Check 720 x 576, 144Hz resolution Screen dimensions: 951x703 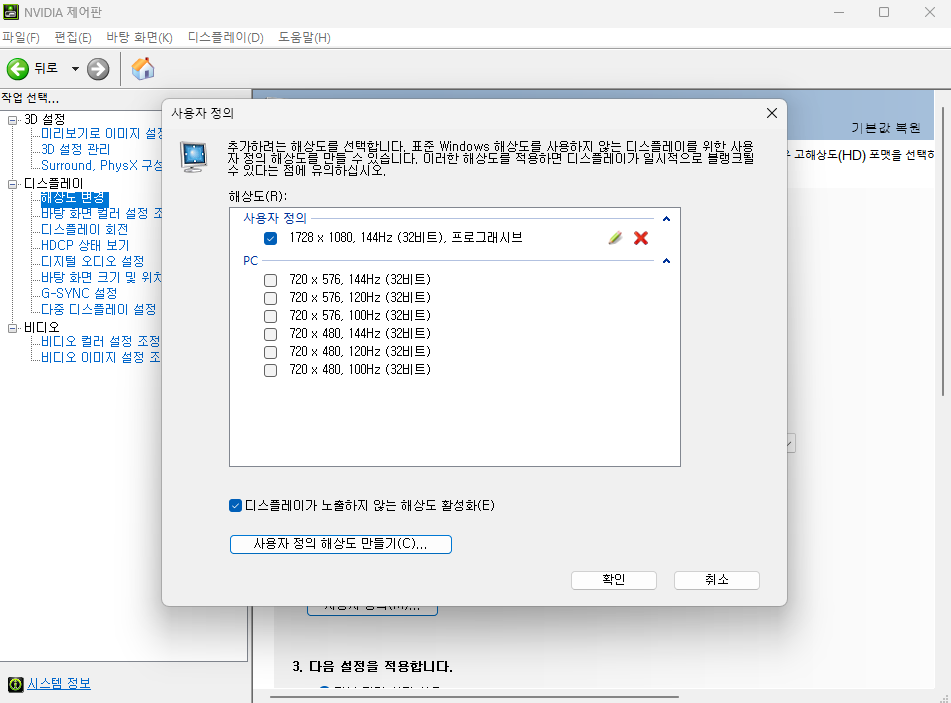[271, 280]
